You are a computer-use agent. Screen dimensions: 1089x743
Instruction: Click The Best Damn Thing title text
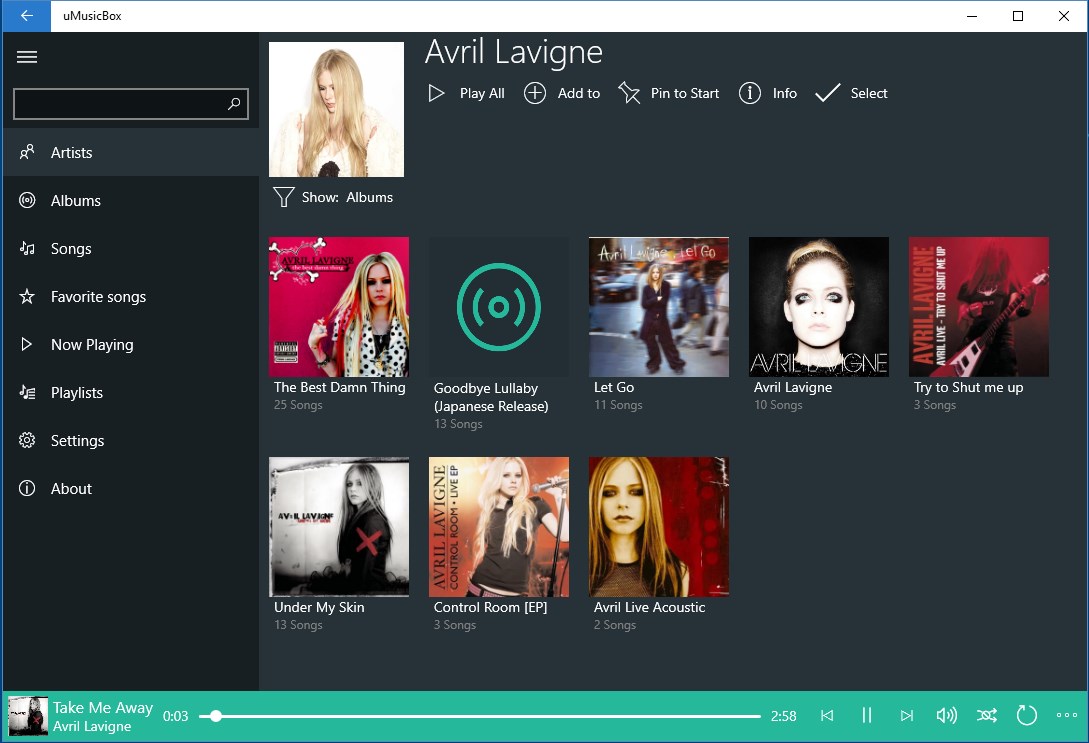coord(340,387)
